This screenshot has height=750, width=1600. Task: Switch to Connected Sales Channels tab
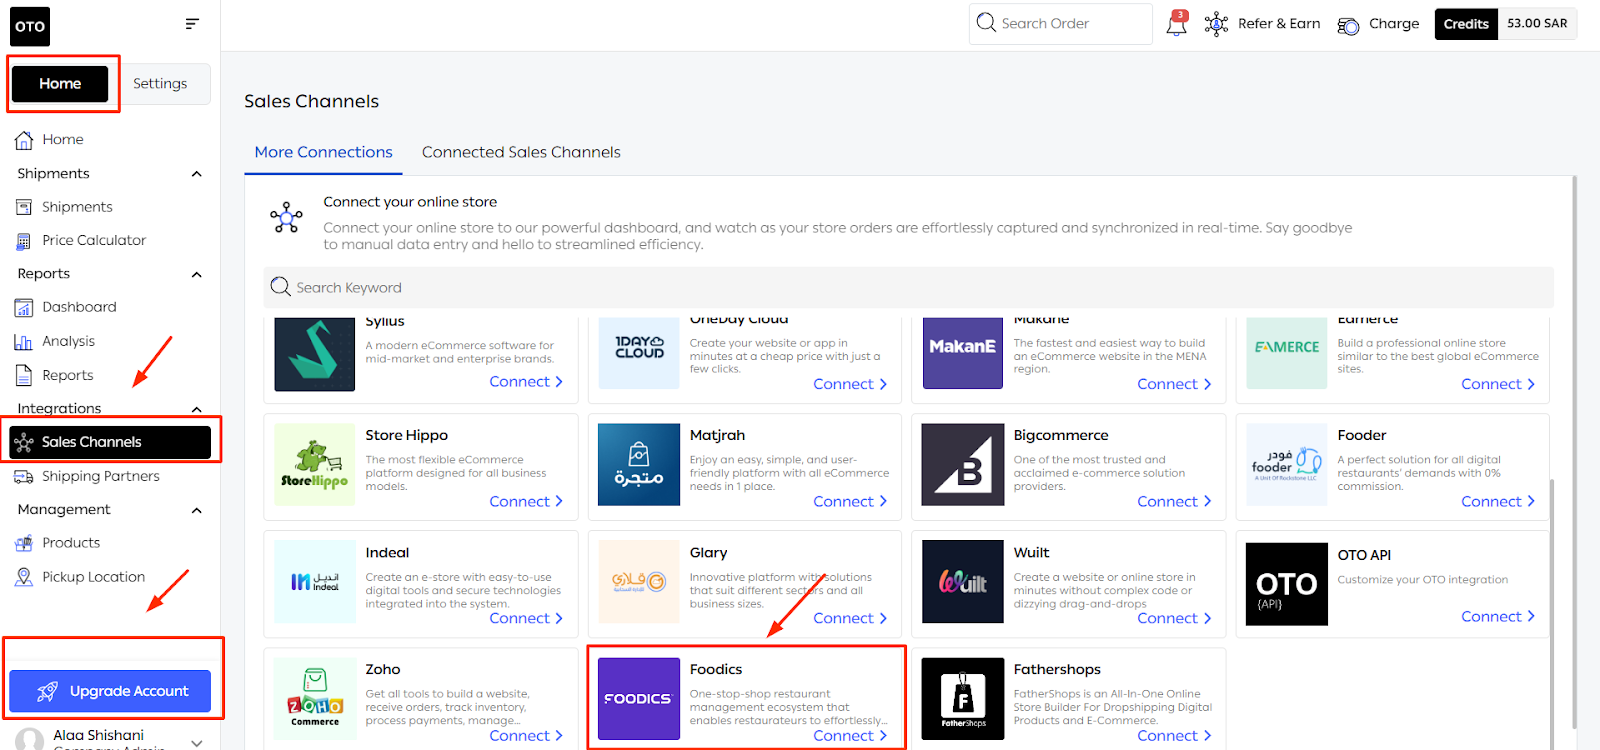tap(521, 152)
